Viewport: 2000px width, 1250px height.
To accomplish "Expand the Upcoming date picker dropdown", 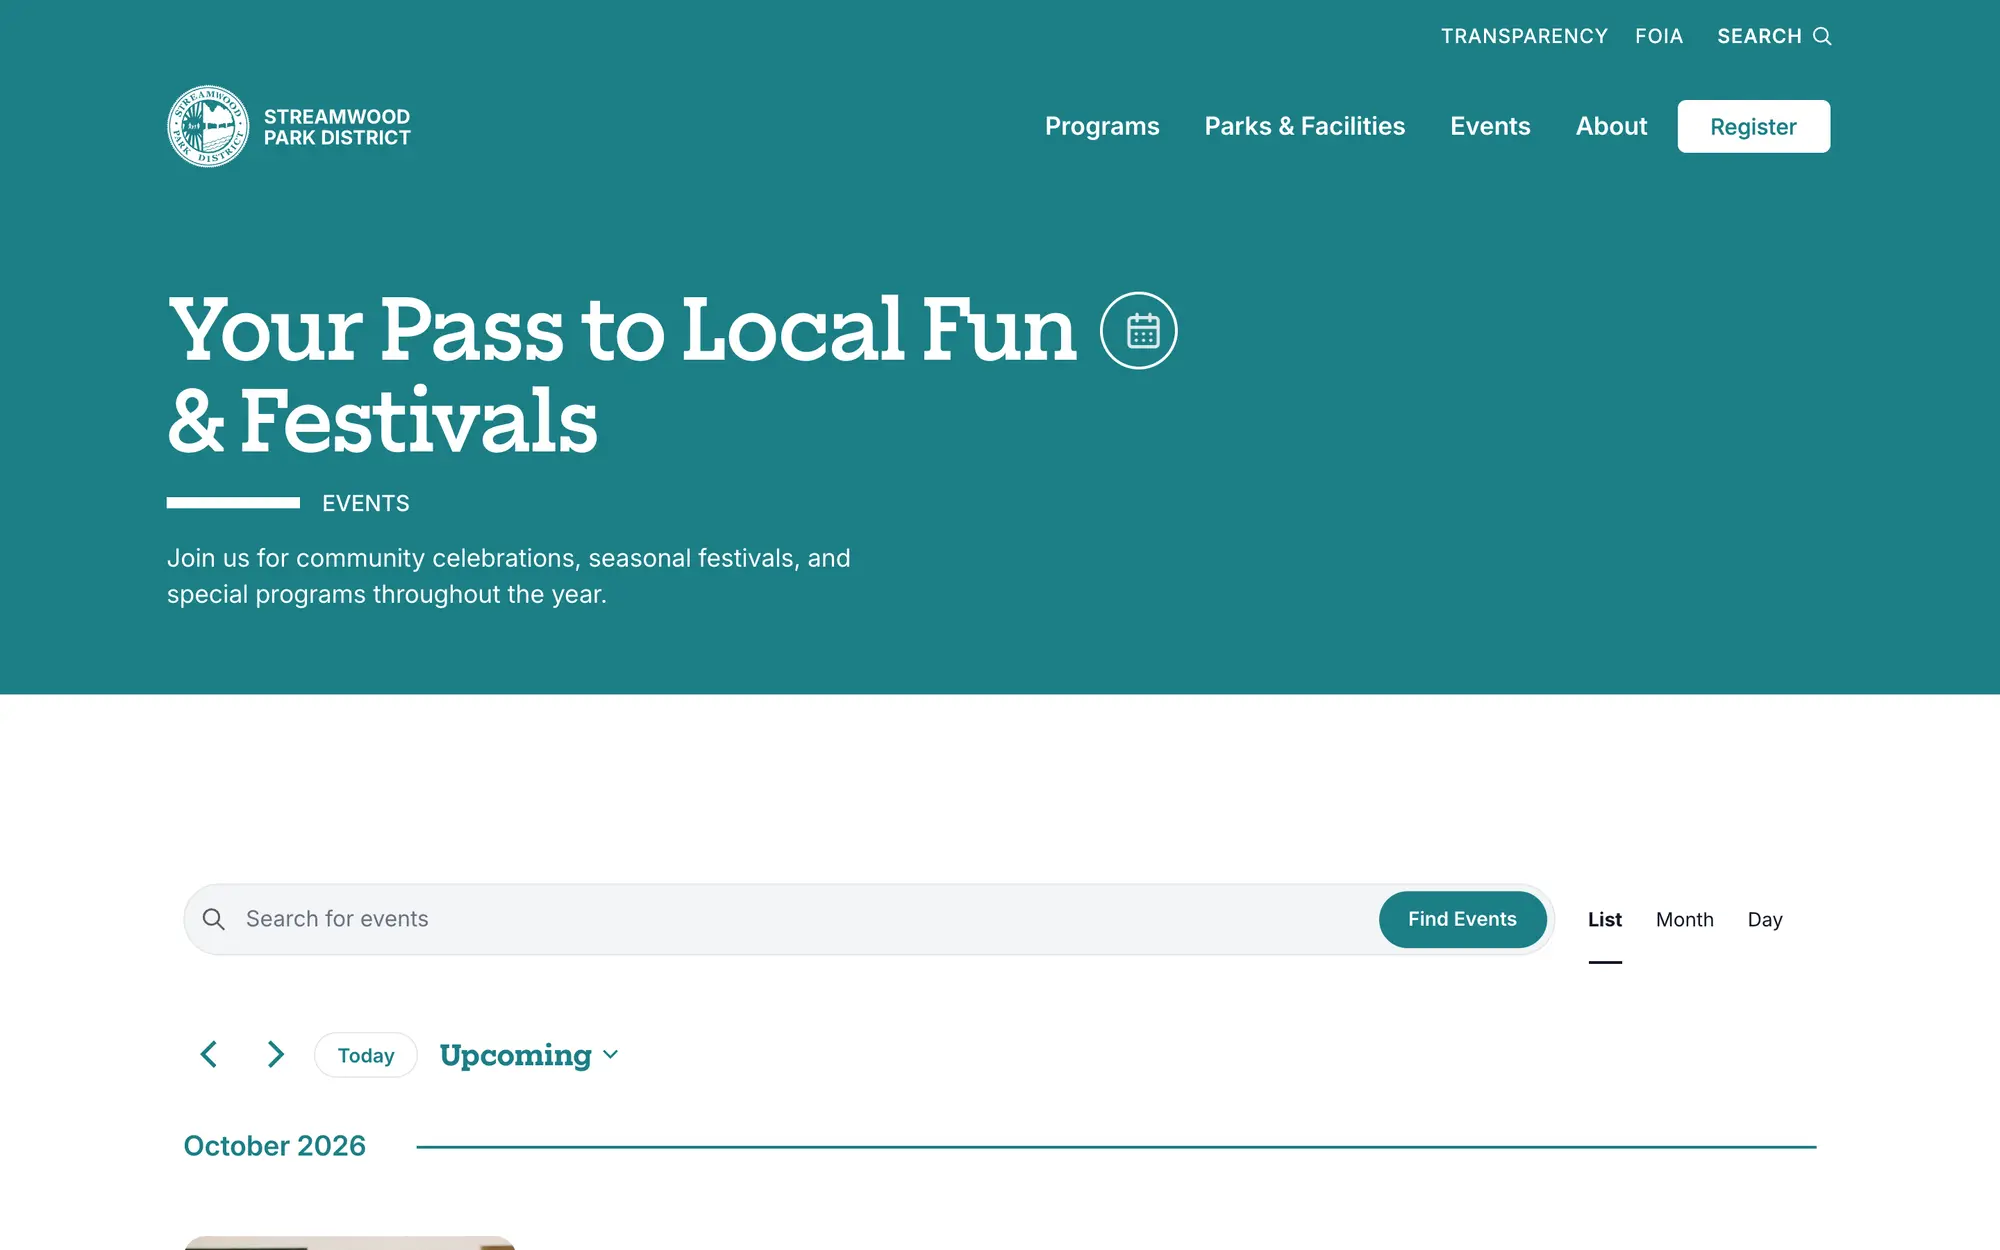I will 529,1055.
